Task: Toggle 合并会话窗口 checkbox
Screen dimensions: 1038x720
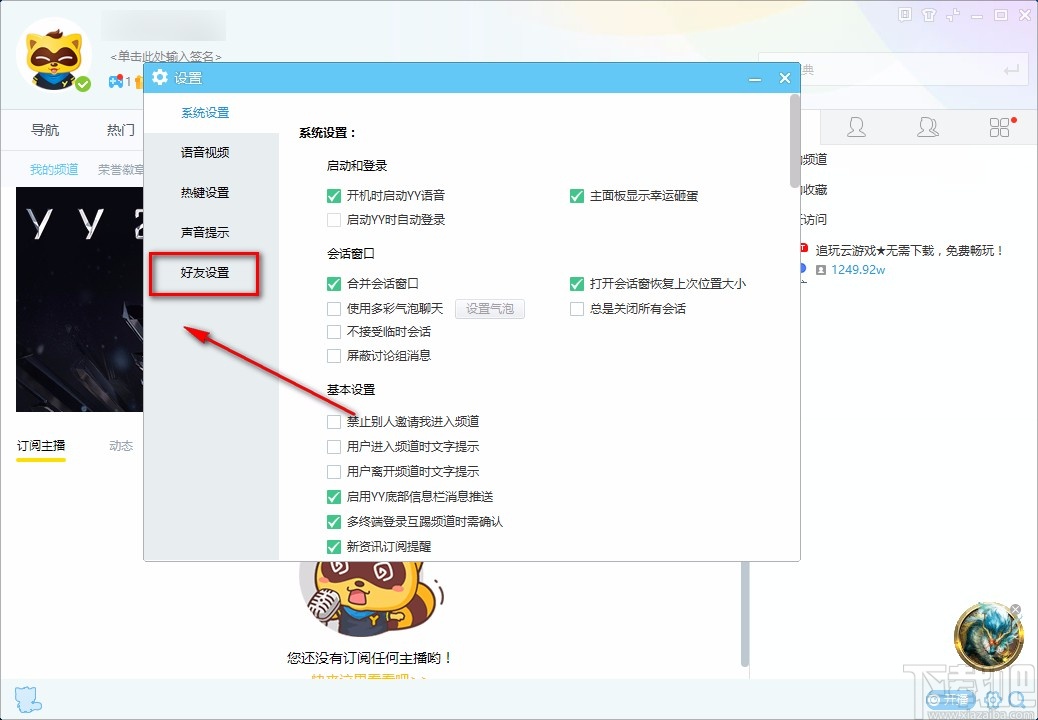Action: 334,284
